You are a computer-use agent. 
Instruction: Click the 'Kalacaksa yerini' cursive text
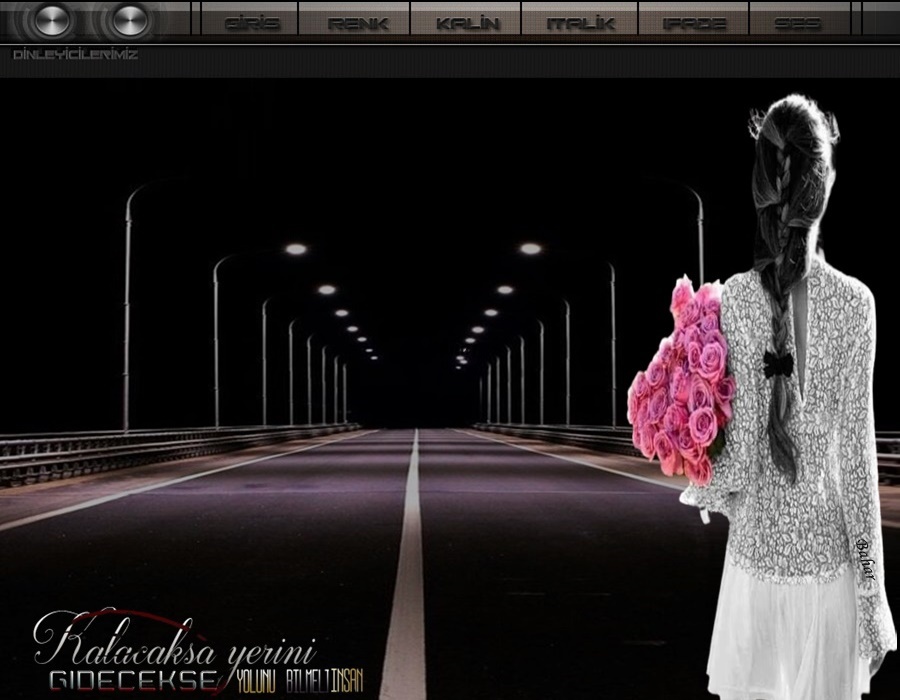coord(175,640)
